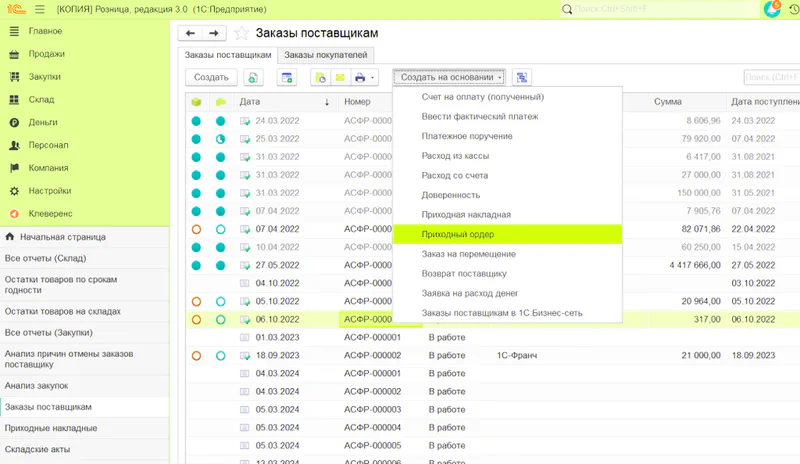The width and height of the screenshot is (800, 464).
Task: Open the Склад section
Action: [x=43, y=99]
